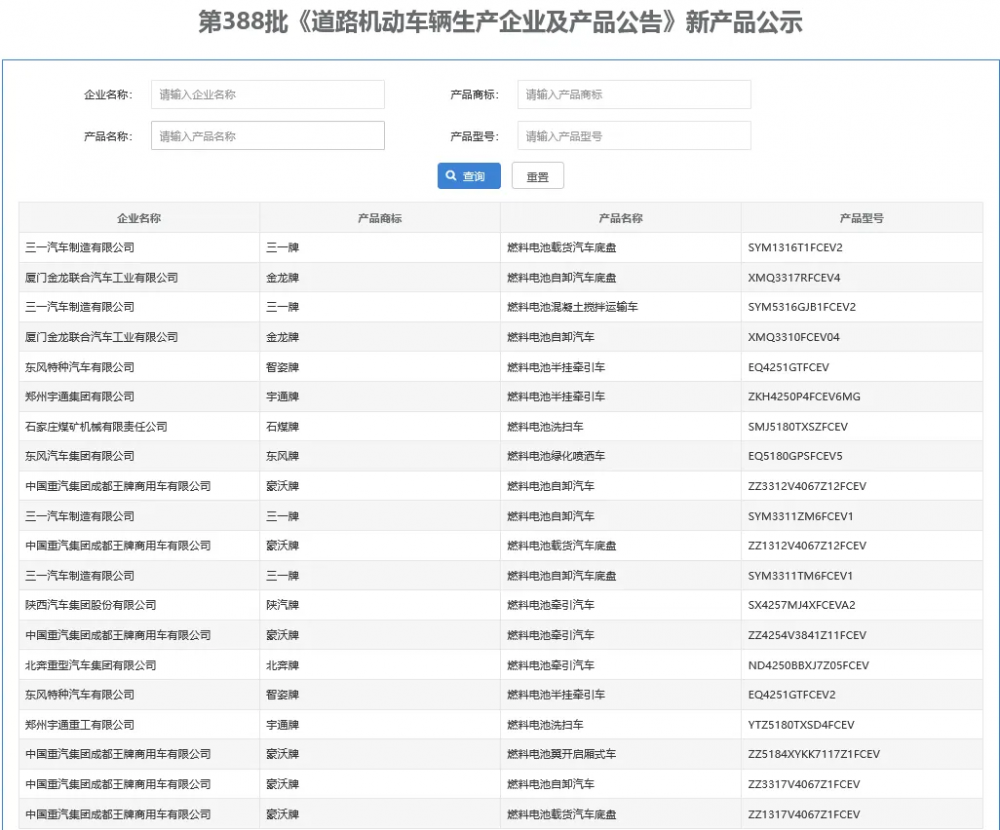
Task: Click 北奔牌 brand cell
Action: point(380,665)
